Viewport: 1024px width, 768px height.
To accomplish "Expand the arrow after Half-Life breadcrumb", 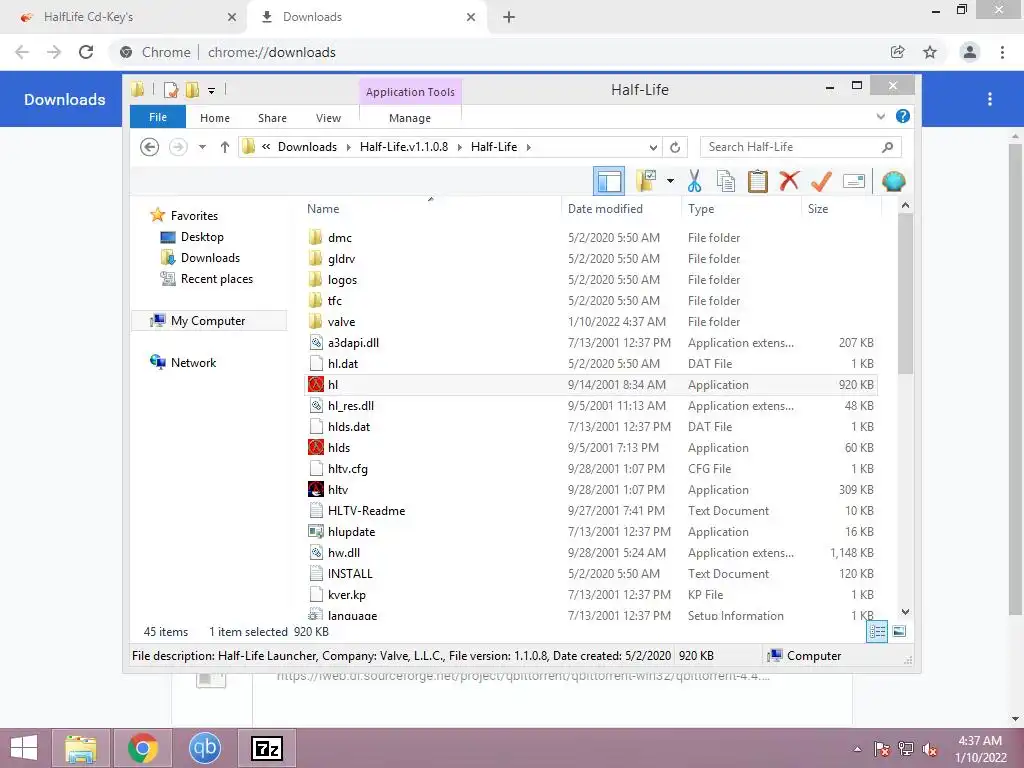I will coord(528,147).
